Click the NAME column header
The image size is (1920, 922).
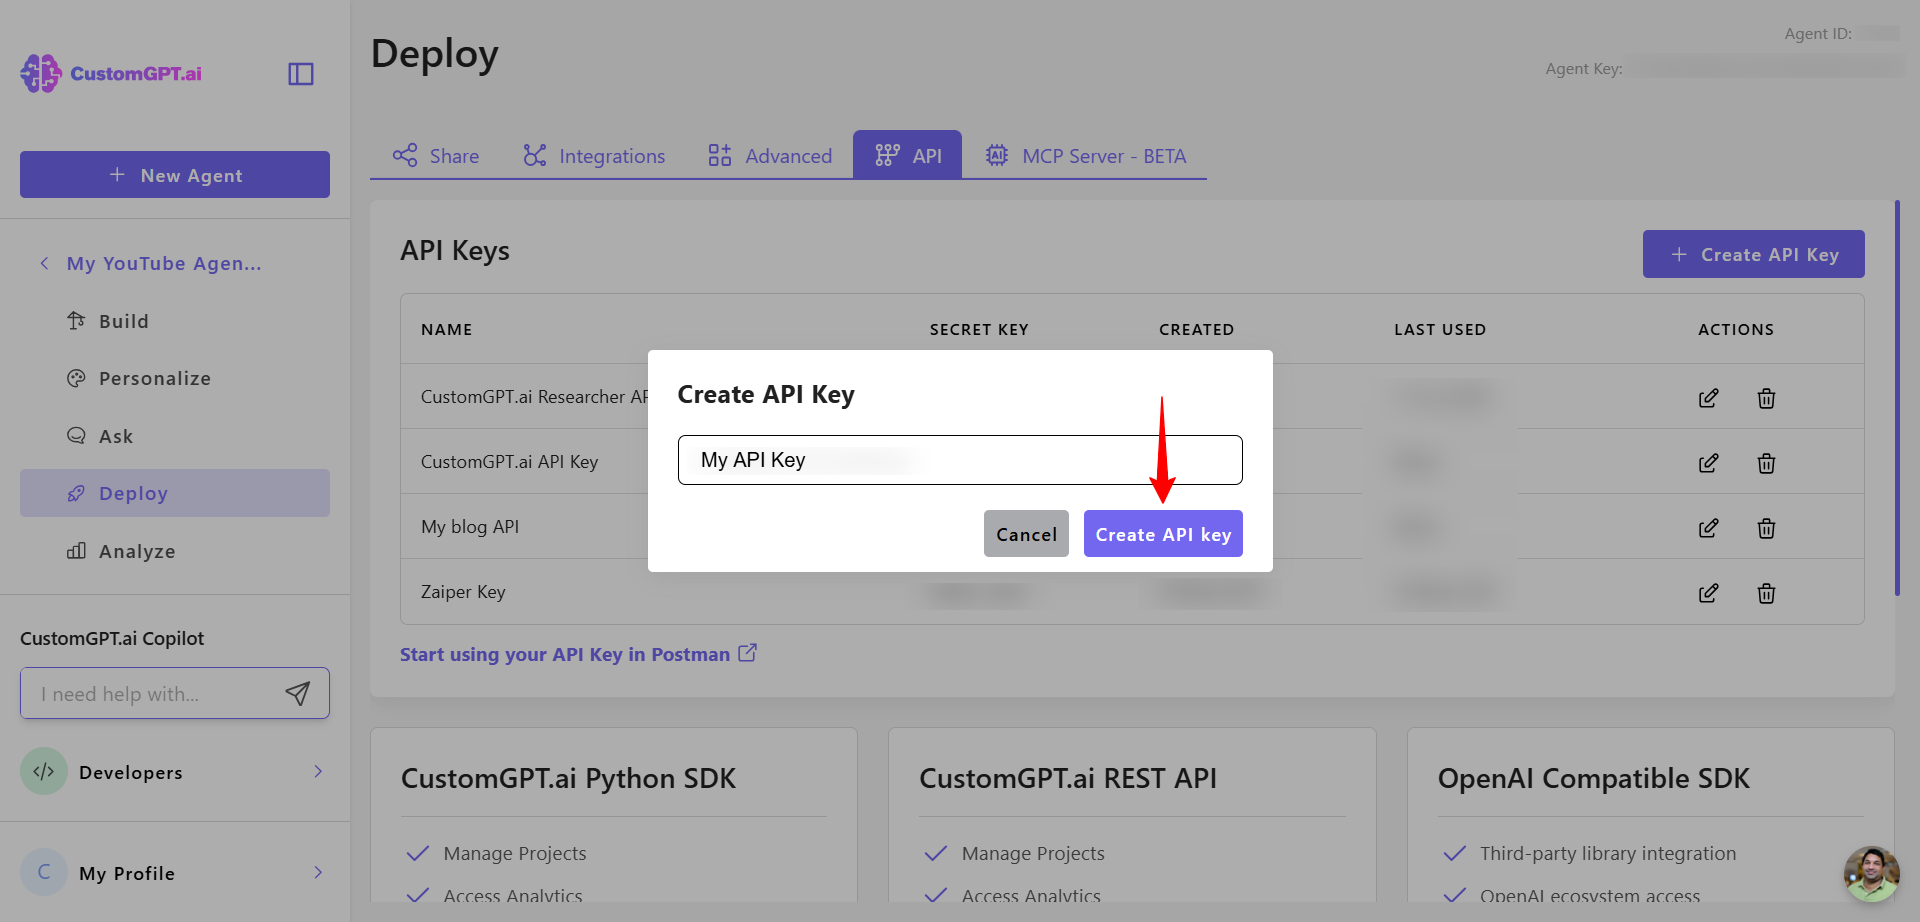pyautogui.click(x=446, y=330)
